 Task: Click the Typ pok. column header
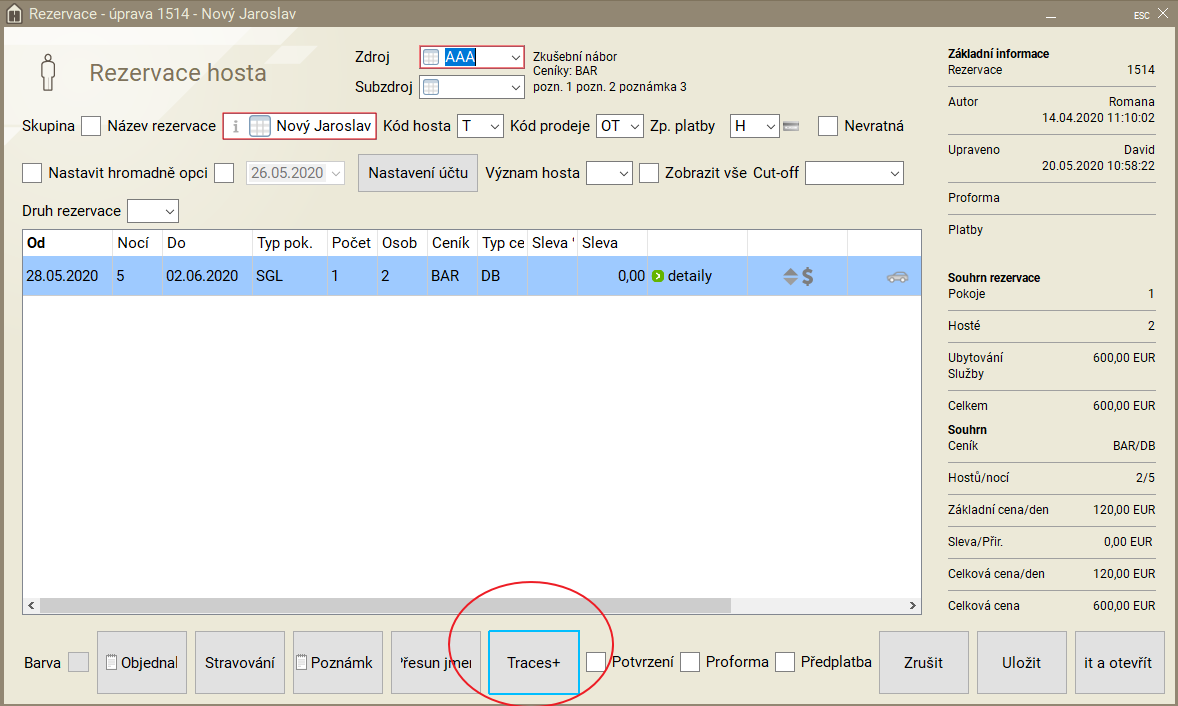click(x=285, y=243)
